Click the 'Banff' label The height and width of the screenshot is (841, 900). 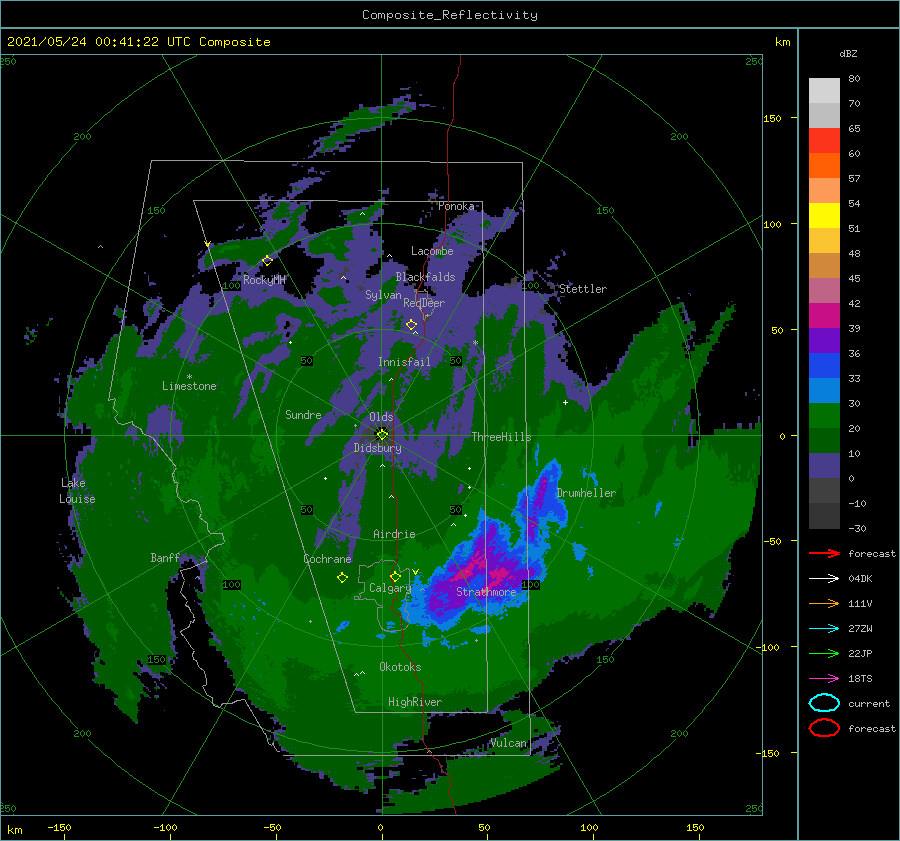click(x=165, y=557)
